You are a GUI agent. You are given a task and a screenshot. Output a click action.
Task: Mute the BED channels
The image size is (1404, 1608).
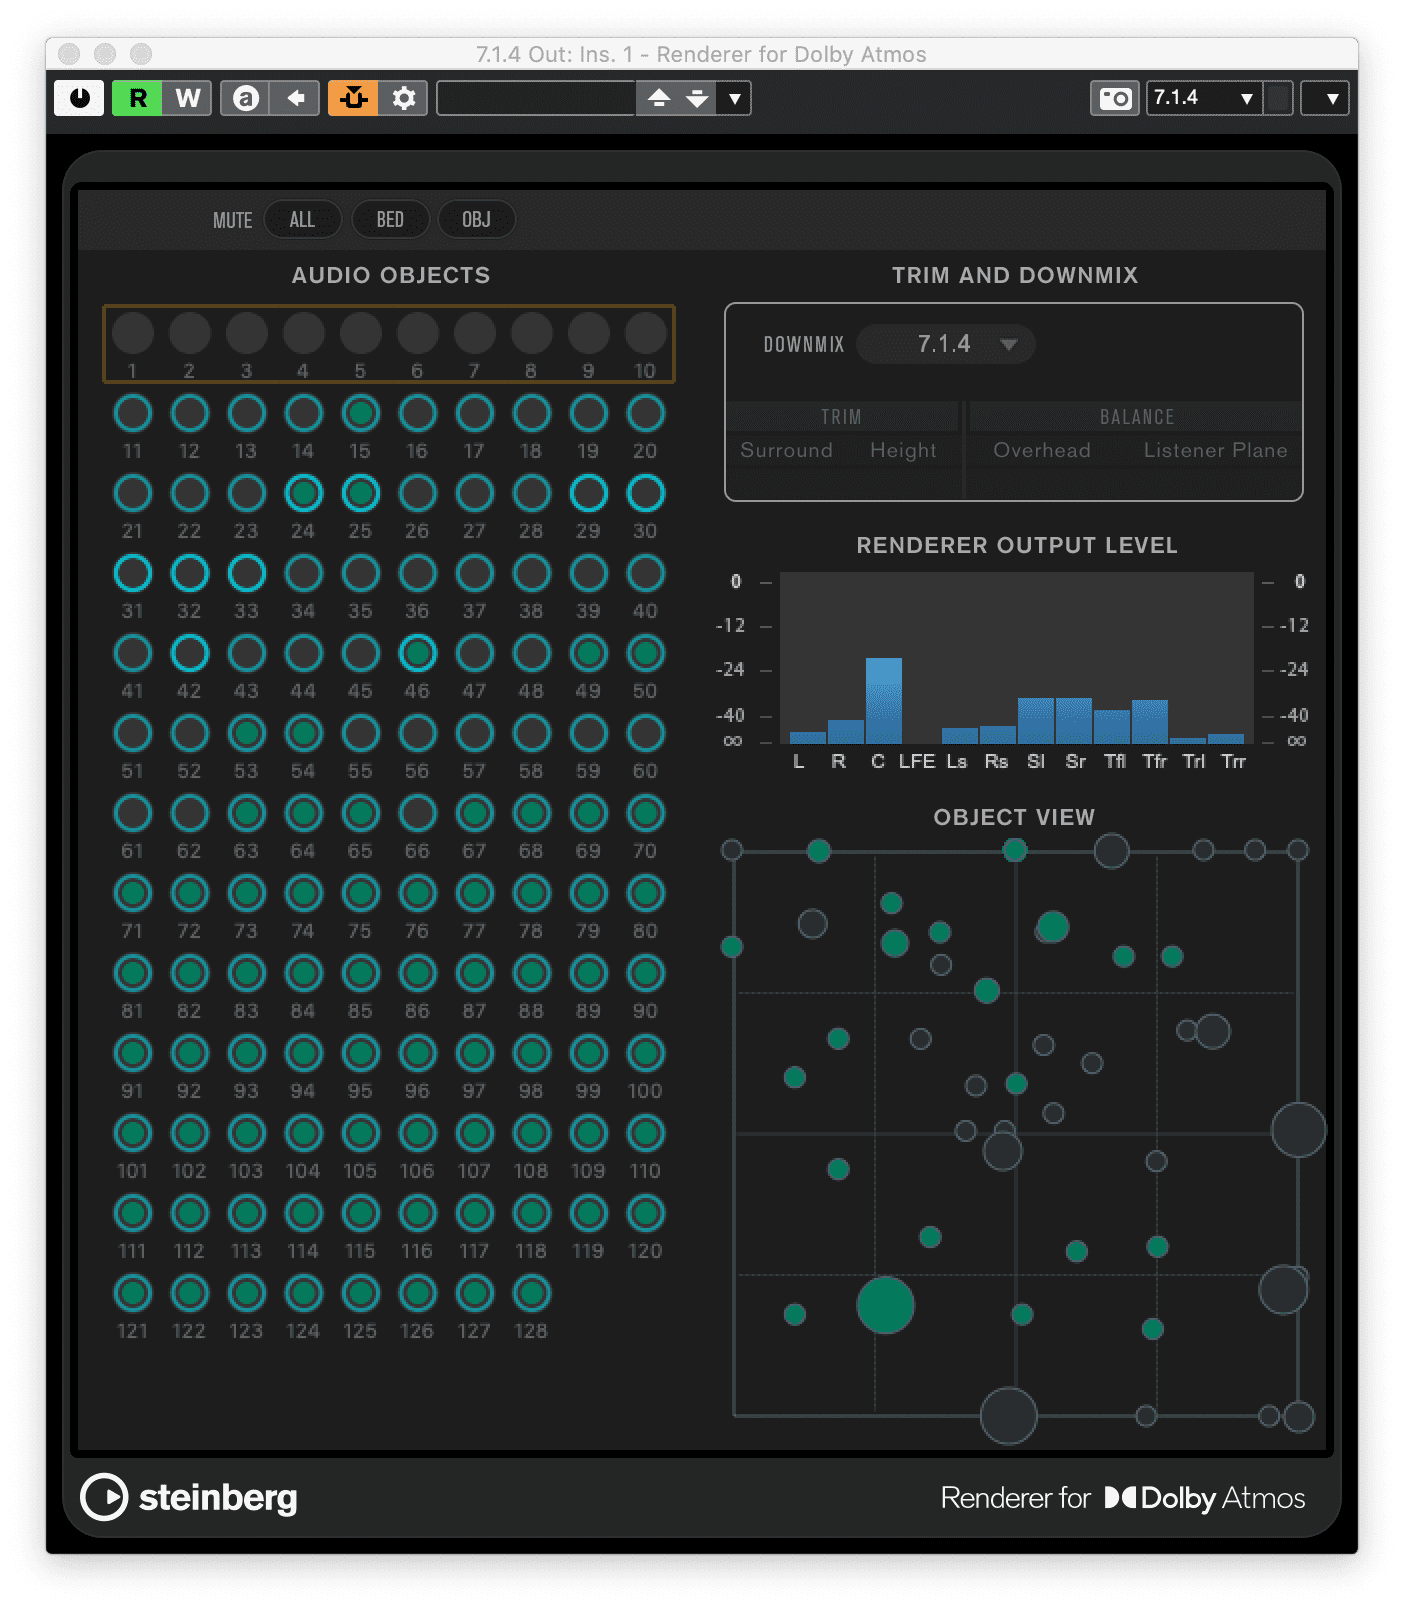(x=390, y=219)
